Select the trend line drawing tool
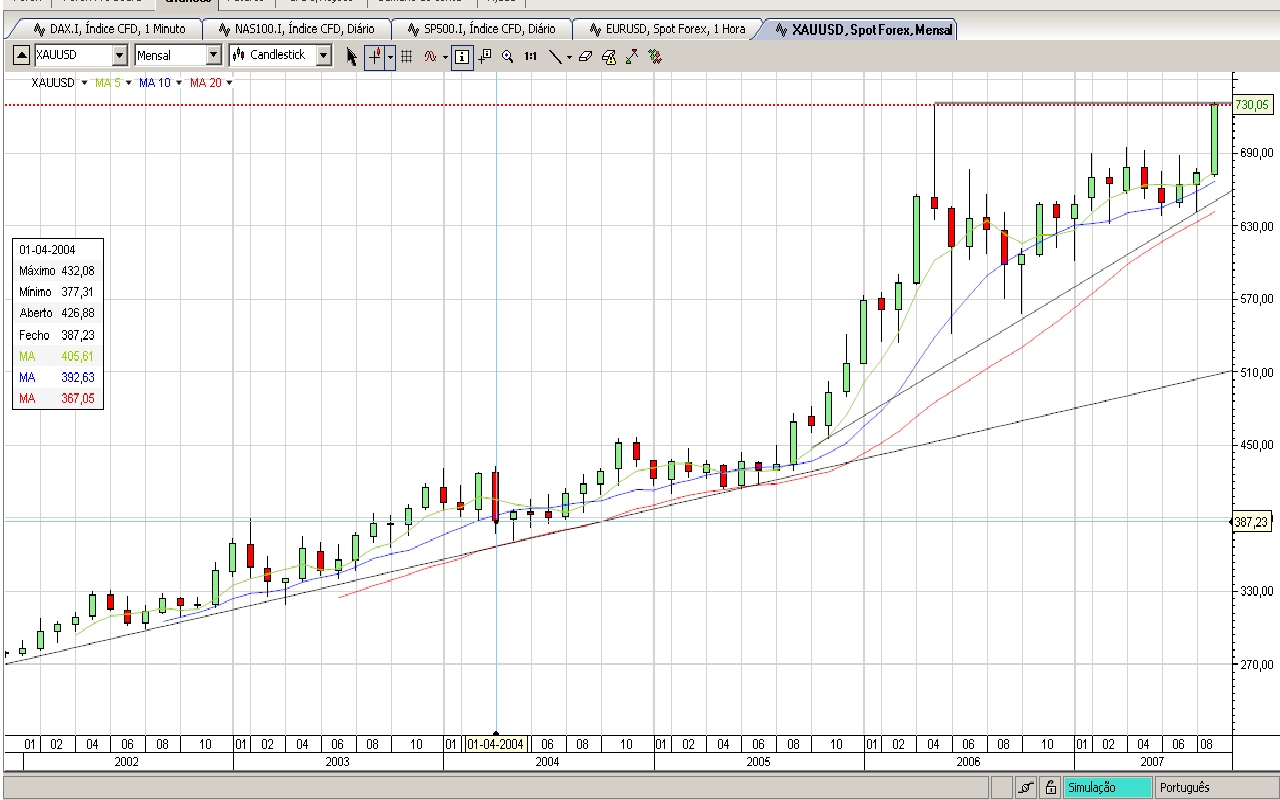This screenshot has width=1280, height=800. coord(555,57)
